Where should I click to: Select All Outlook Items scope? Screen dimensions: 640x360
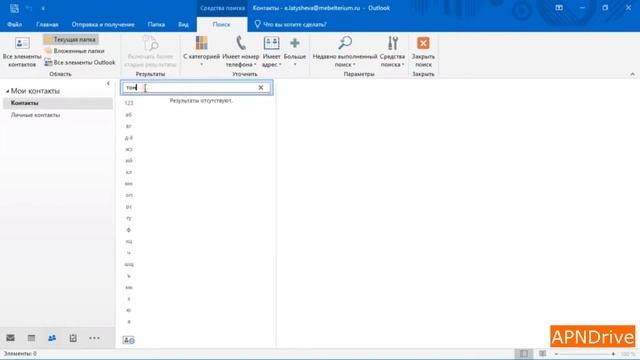coord(80,62)
